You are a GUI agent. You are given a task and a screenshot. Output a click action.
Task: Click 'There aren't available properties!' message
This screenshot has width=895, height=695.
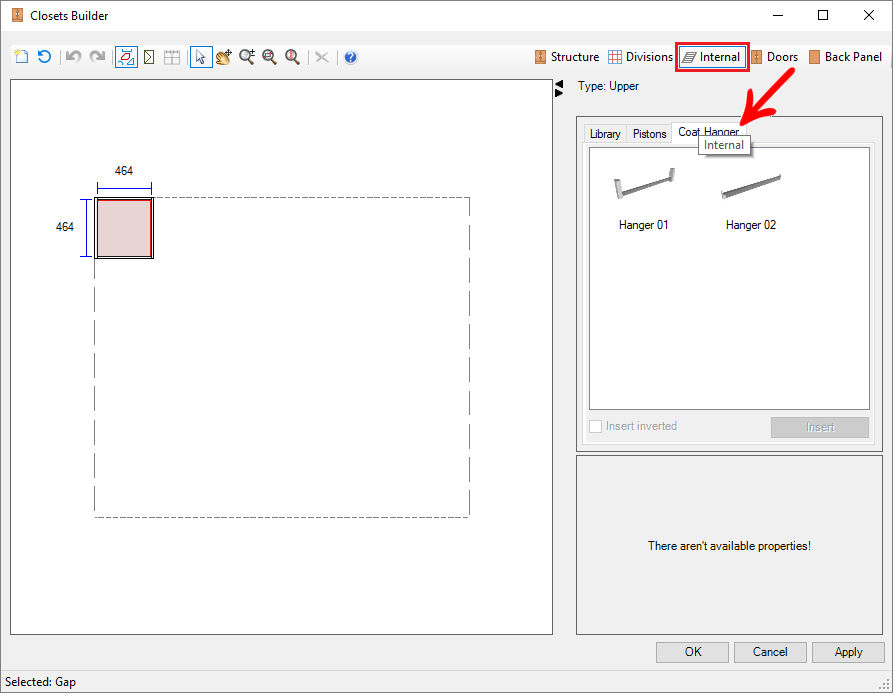729,546
